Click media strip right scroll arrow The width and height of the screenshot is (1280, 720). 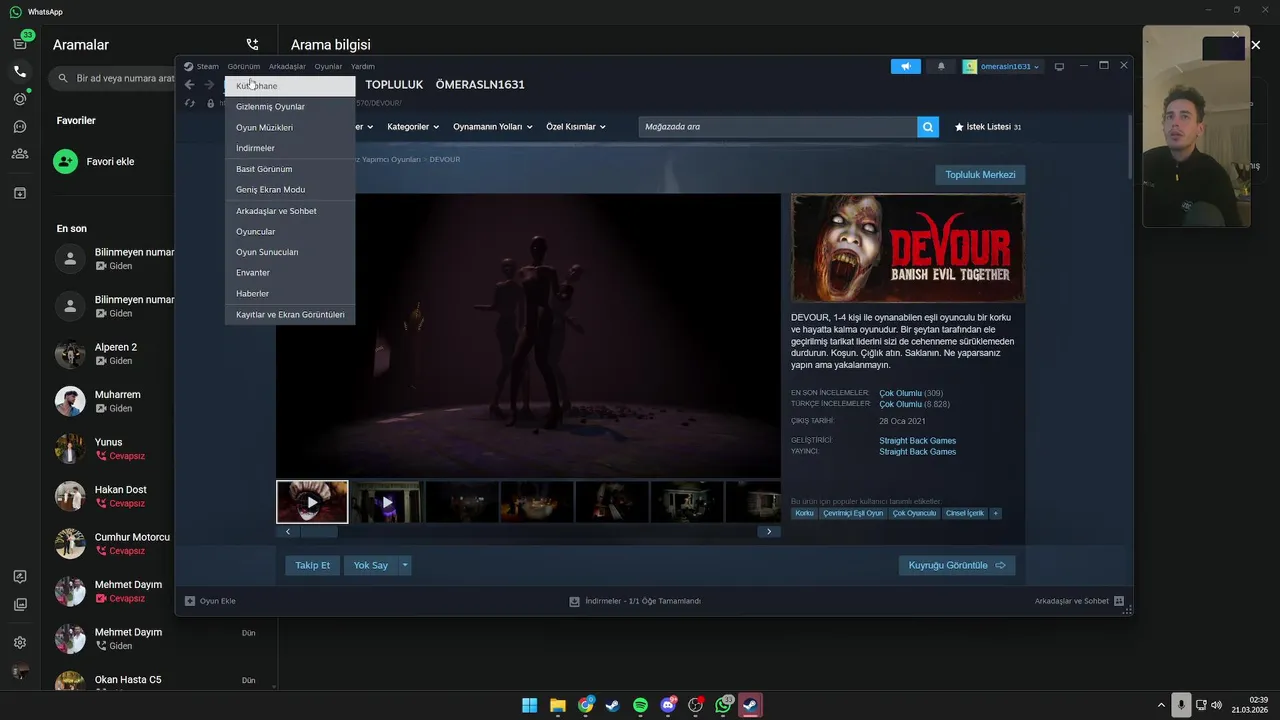tap(768, 532)
